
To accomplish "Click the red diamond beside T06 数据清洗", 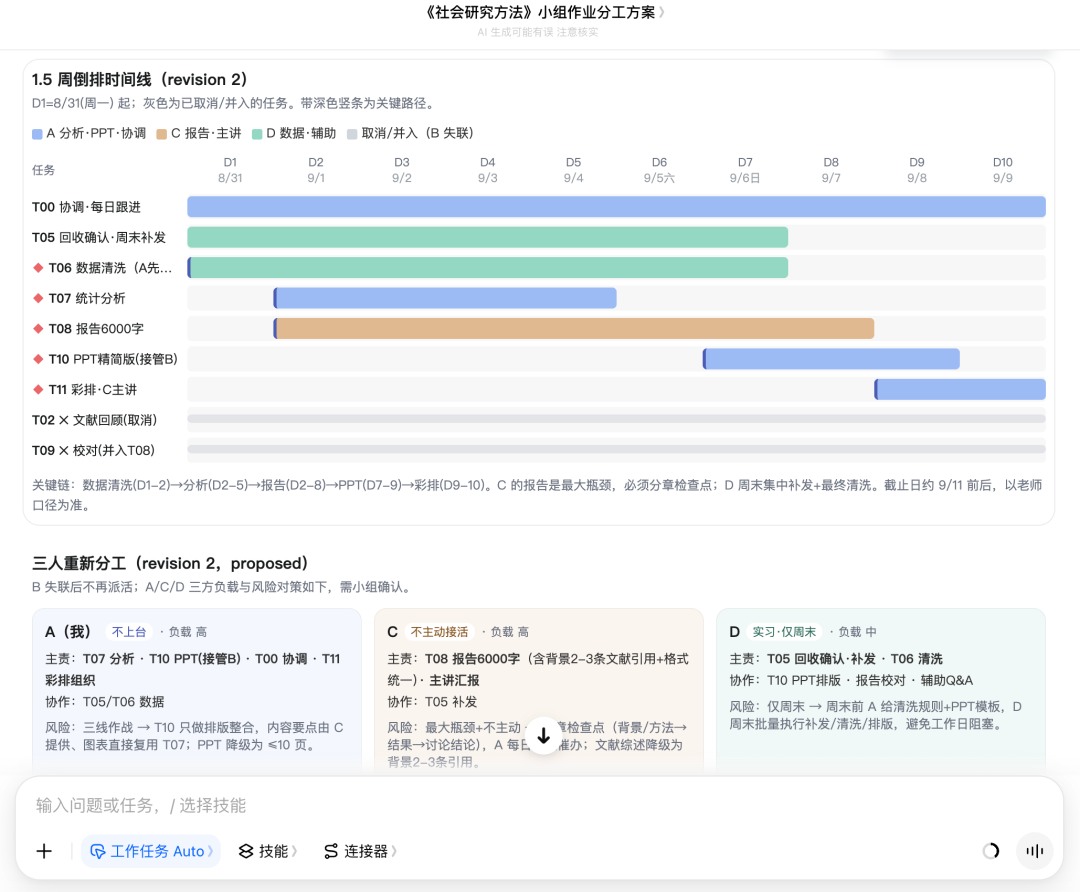I will (38, 268).
